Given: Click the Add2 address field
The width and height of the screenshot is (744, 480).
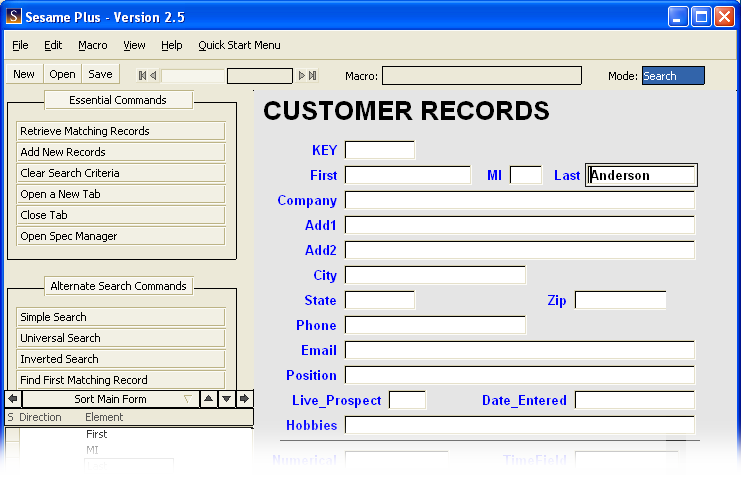Looking at the screenshot, I should 520,250.
